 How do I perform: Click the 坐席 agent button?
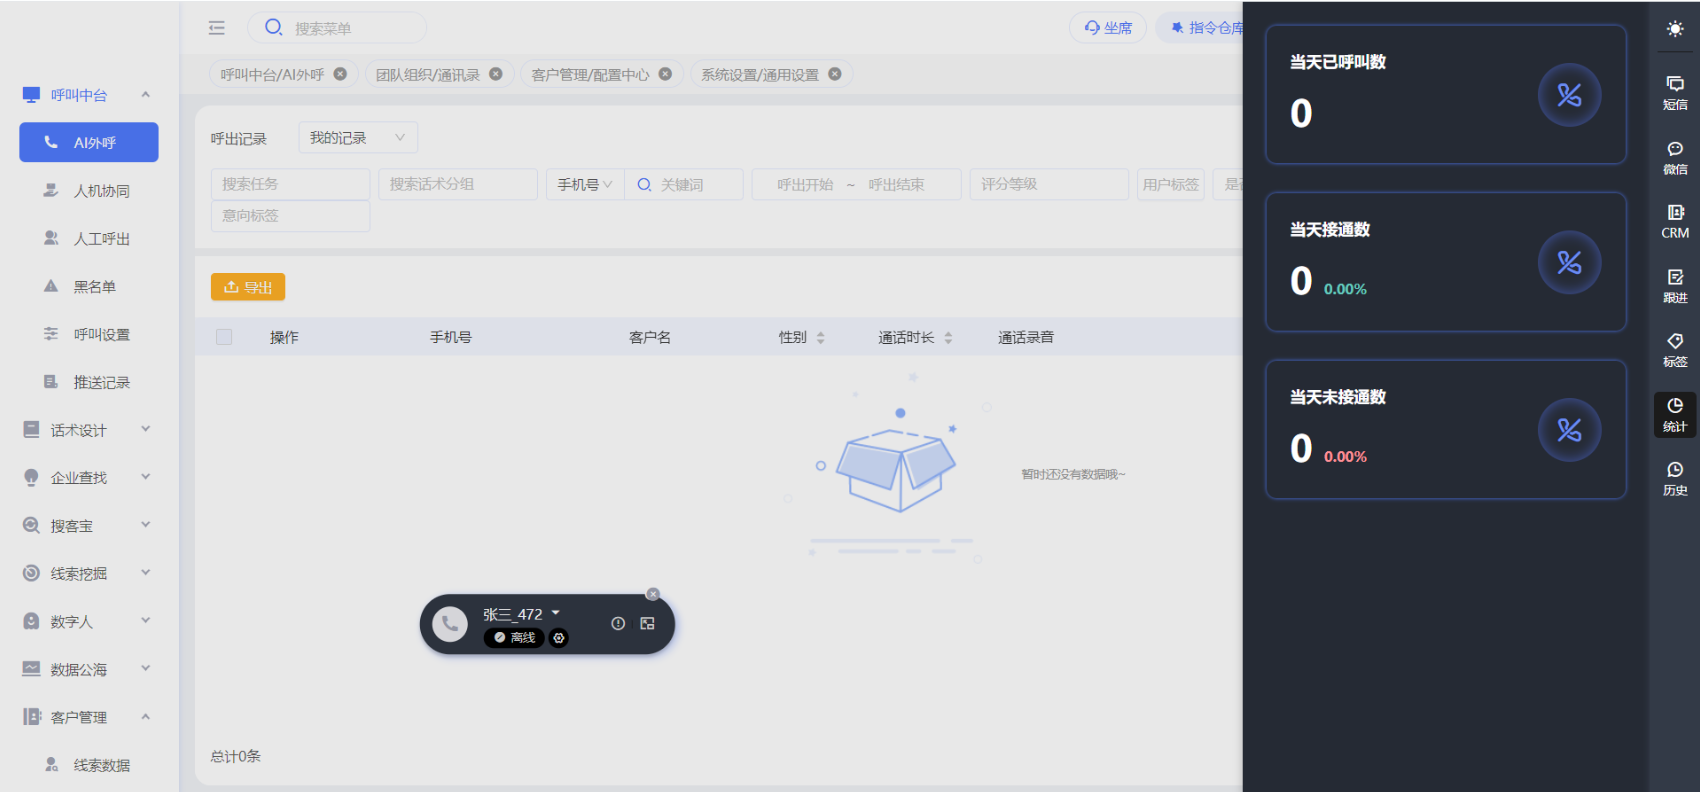coord(1108,28)
